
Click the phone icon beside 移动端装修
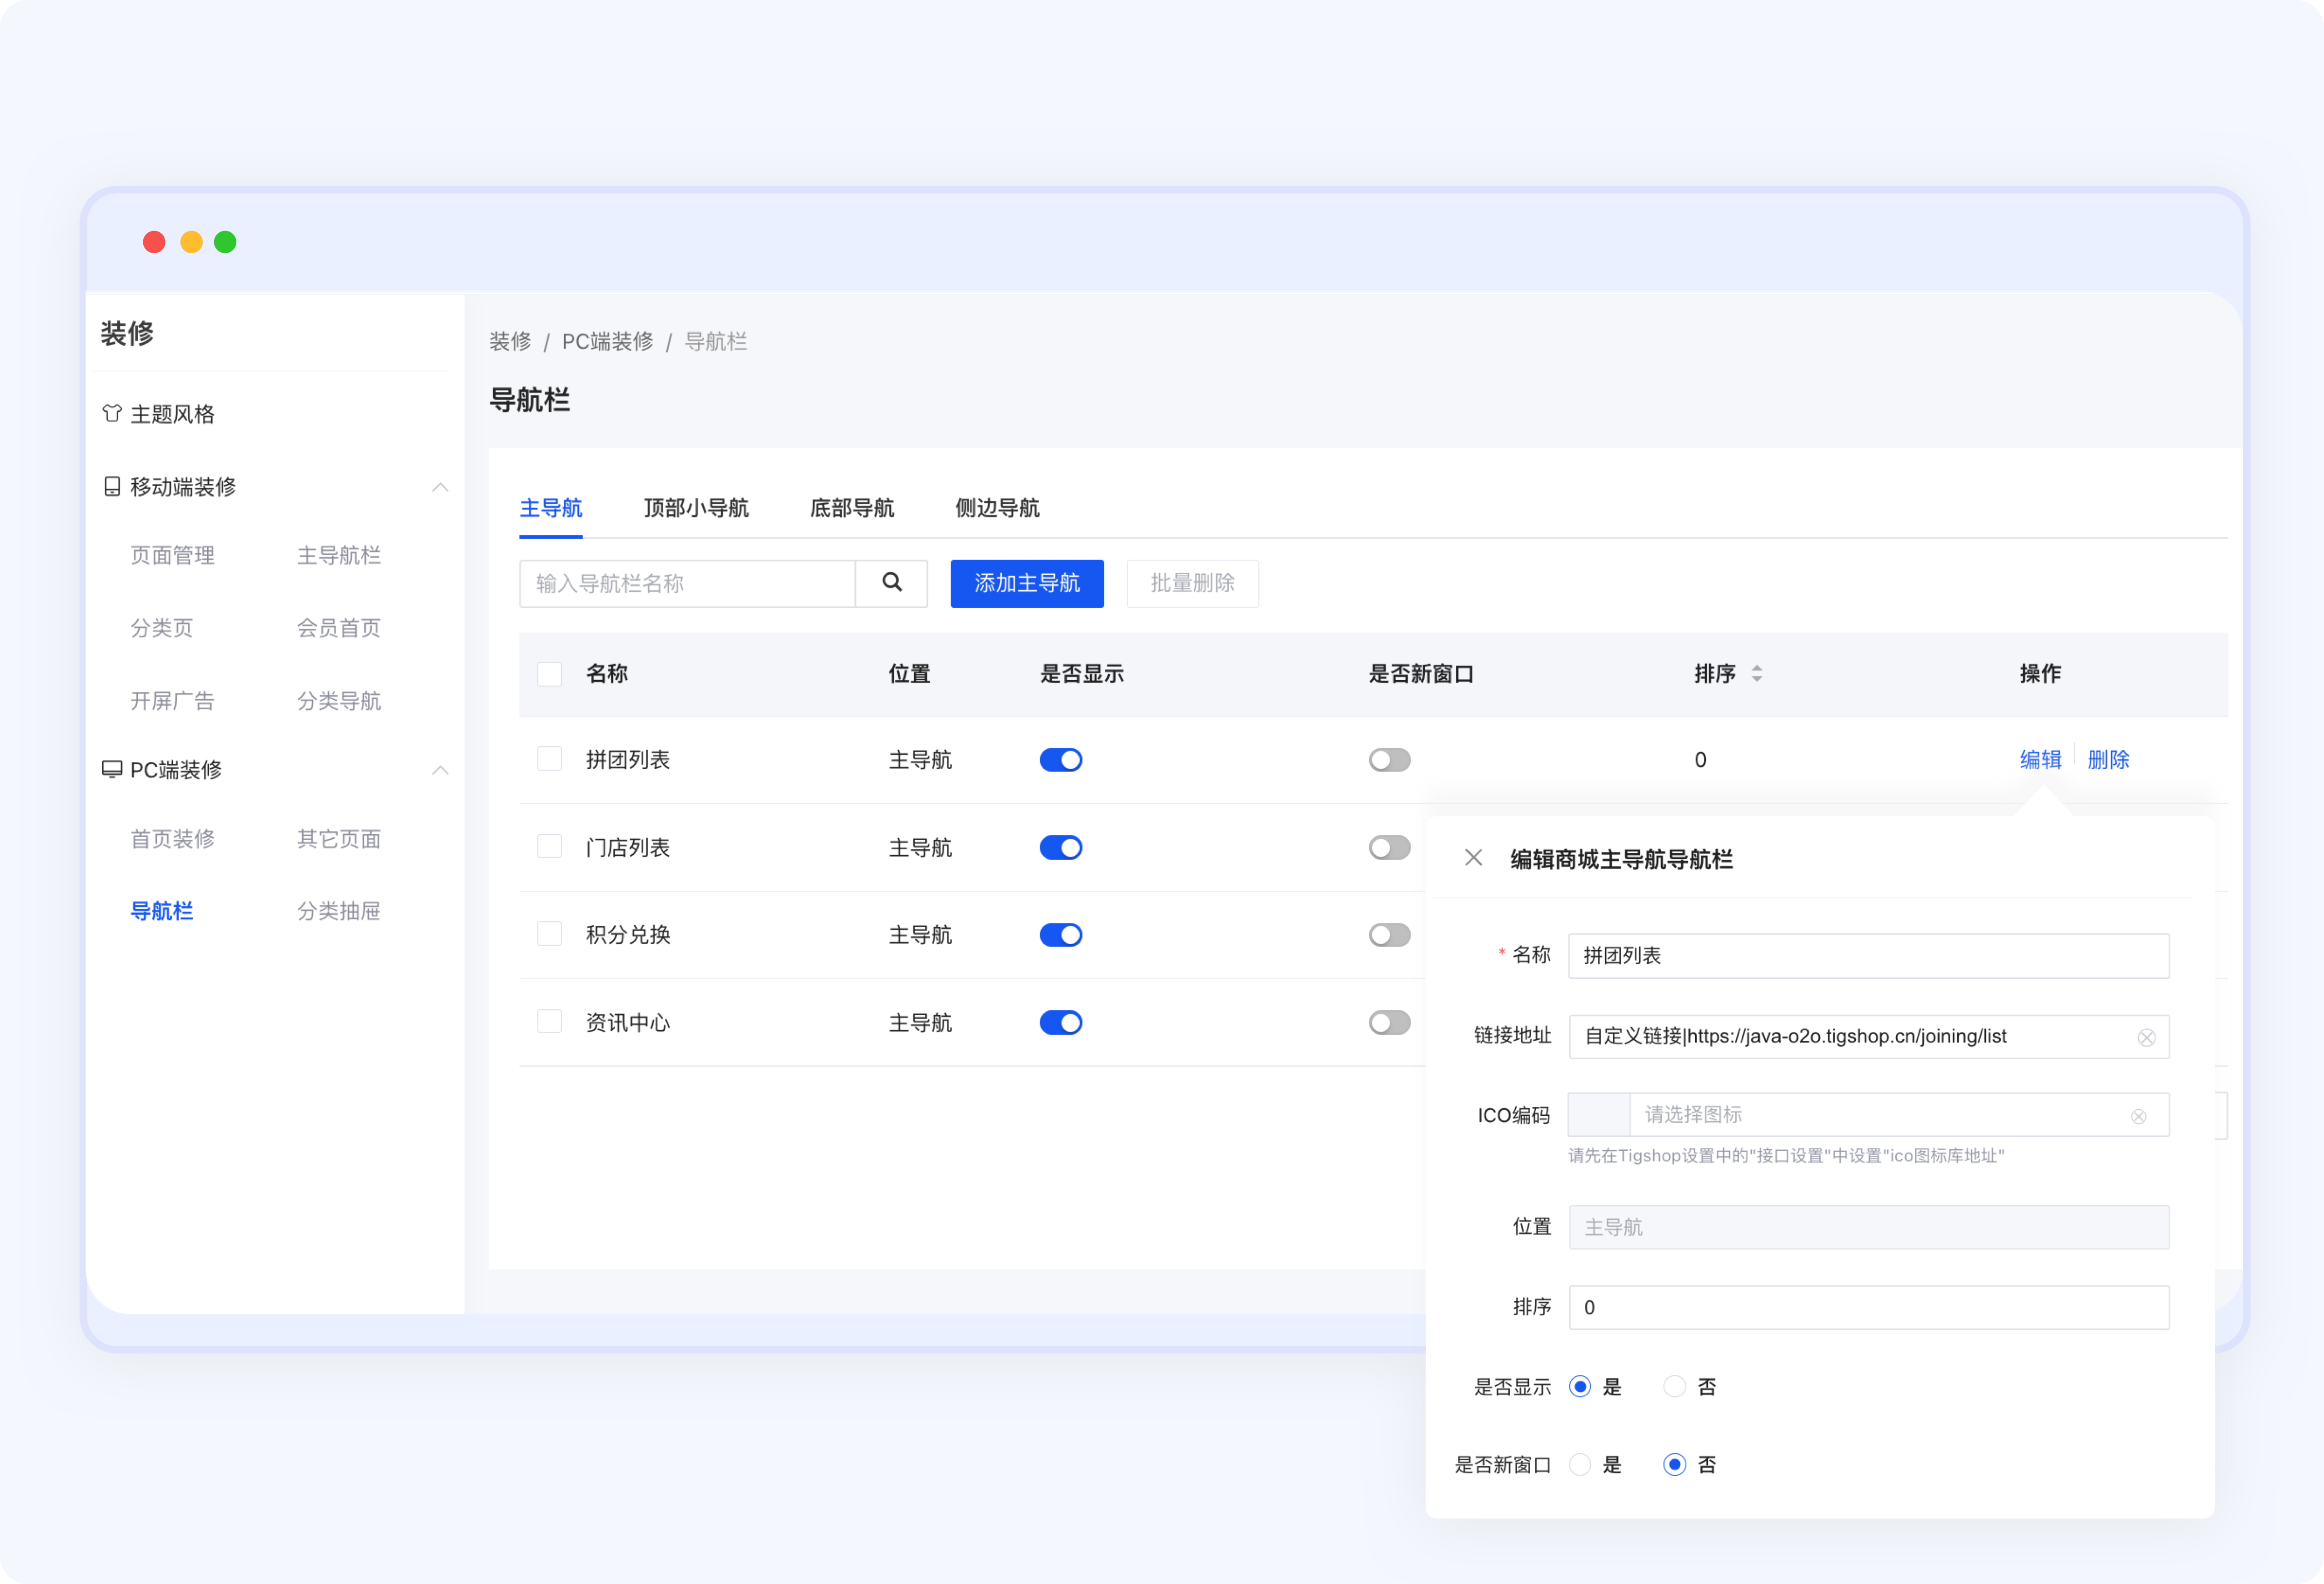click(x=111, y=487)
